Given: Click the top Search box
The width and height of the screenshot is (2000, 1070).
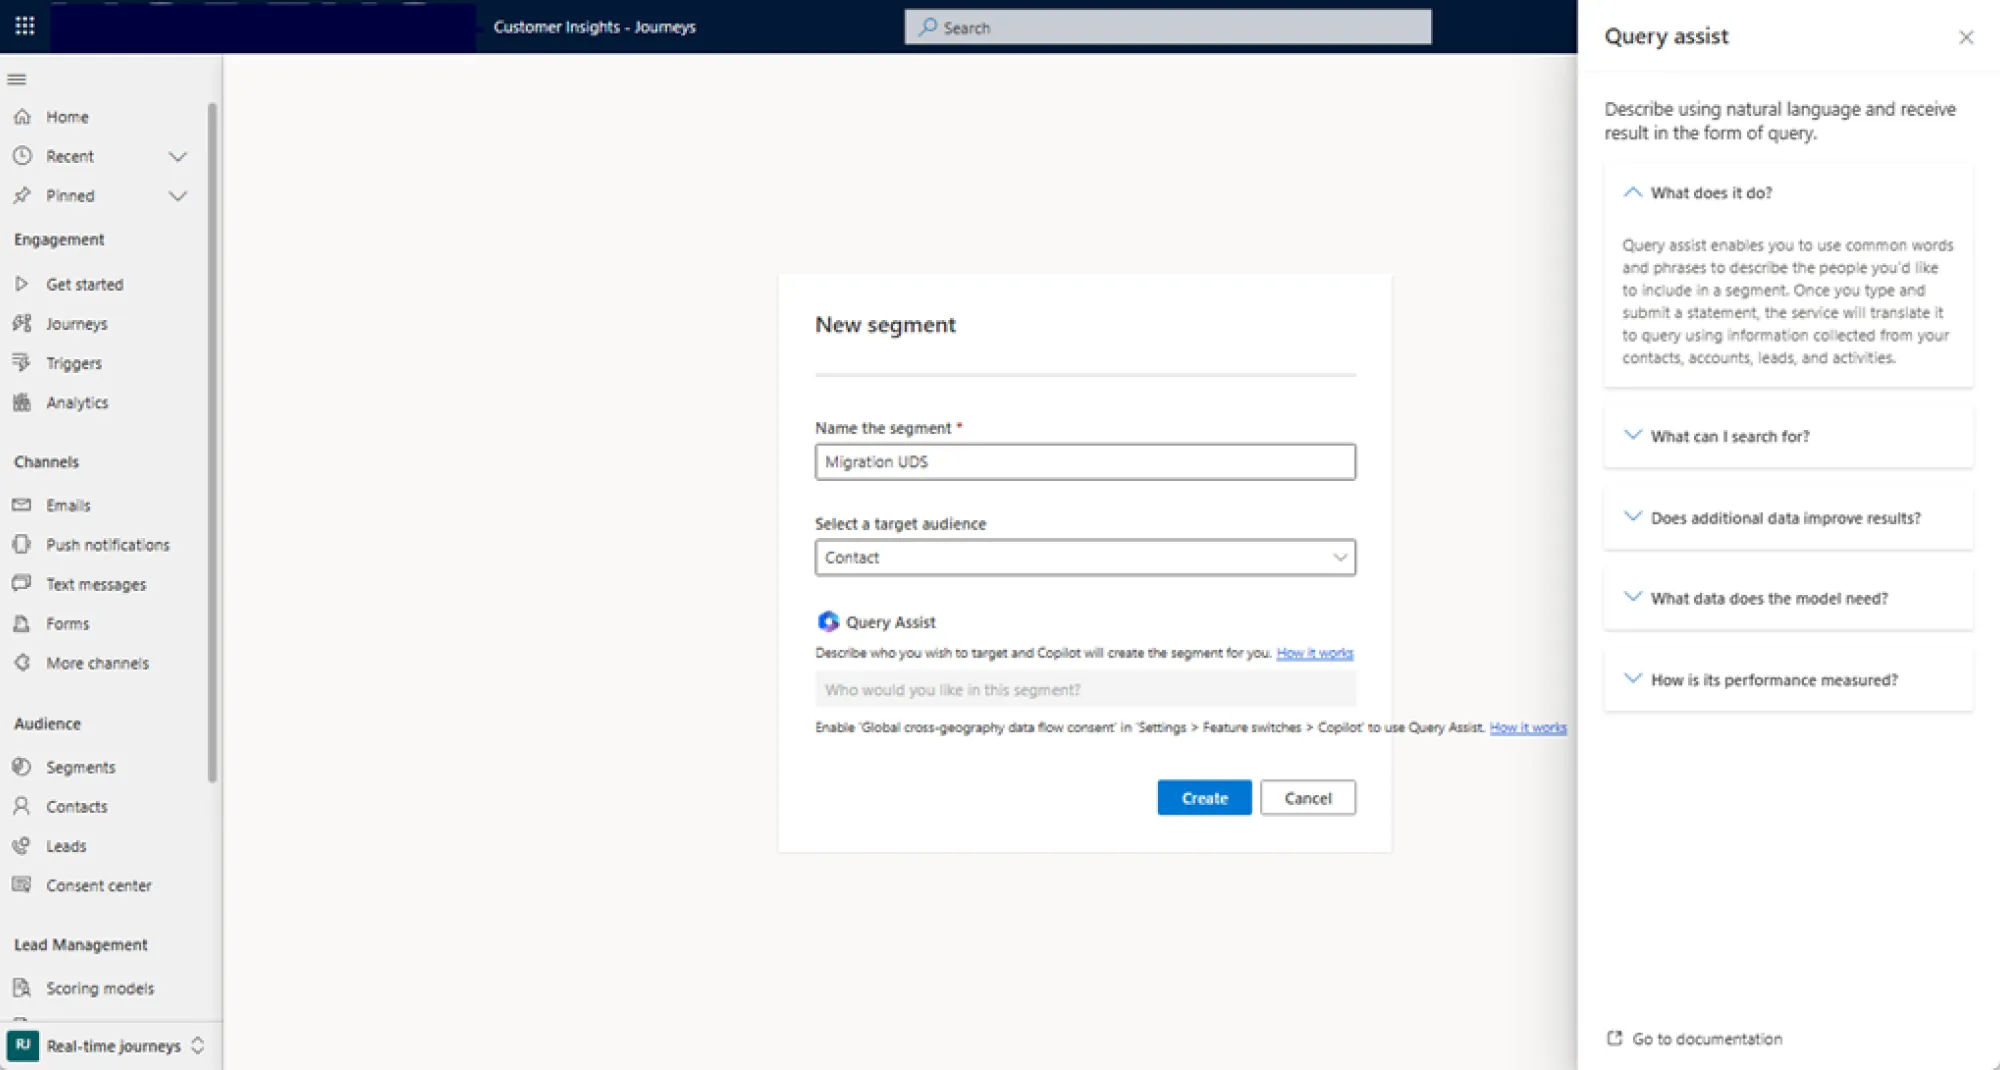Looking at the screenshot, I should (x=1168, y=27).
